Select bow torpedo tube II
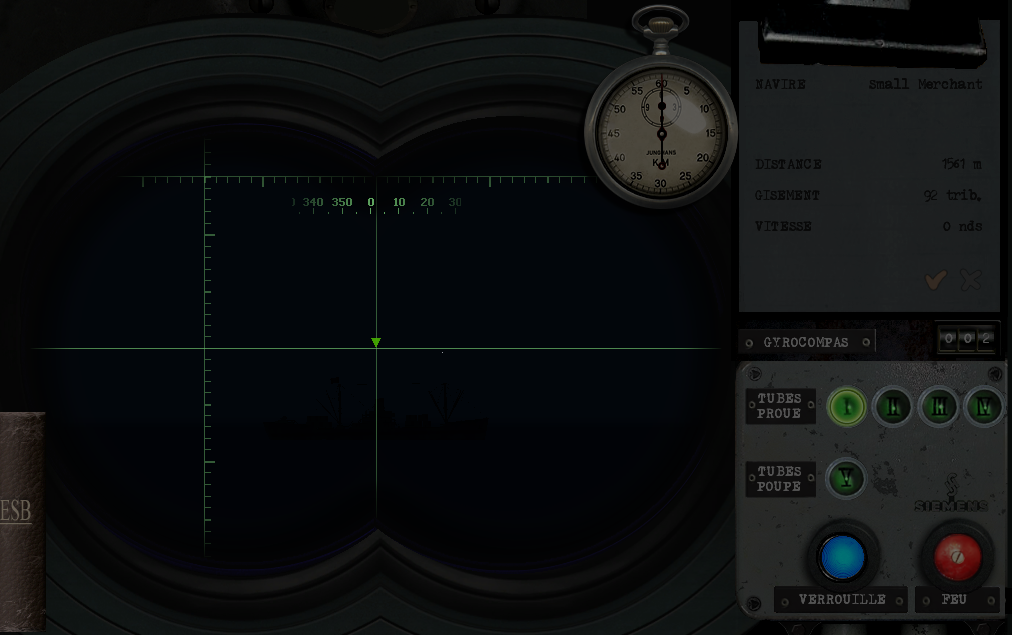Viewport: 1012px width, 635px height. [x=892, y=407]
